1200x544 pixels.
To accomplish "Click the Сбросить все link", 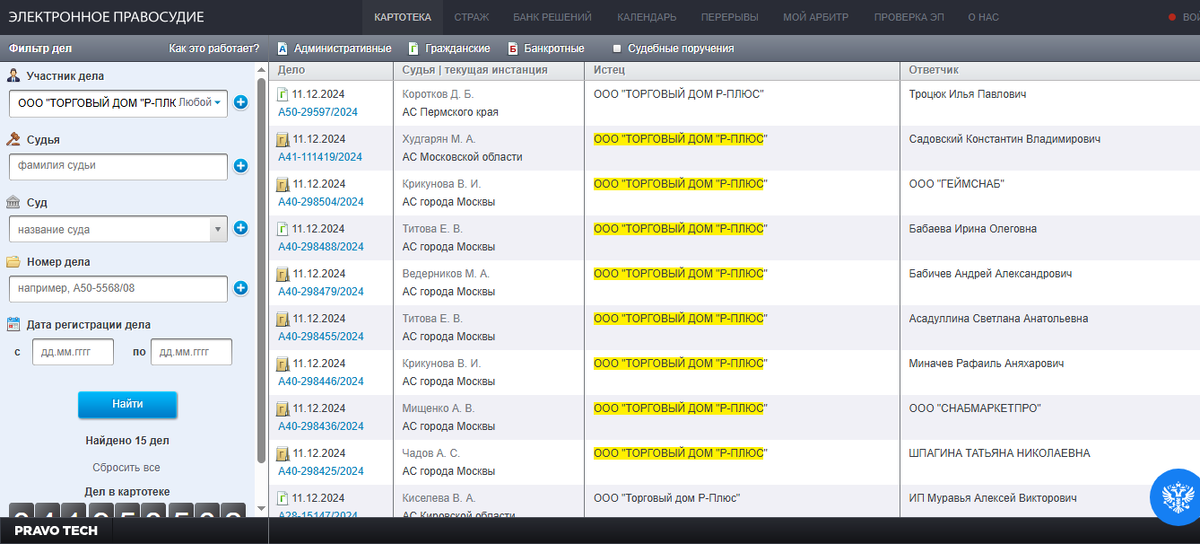I will 126,467.
